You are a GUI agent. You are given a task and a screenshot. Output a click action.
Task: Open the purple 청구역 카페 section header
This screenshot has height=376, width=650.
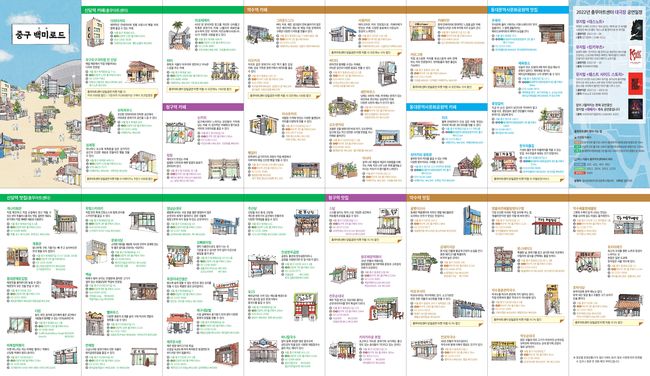click(203, 107)
